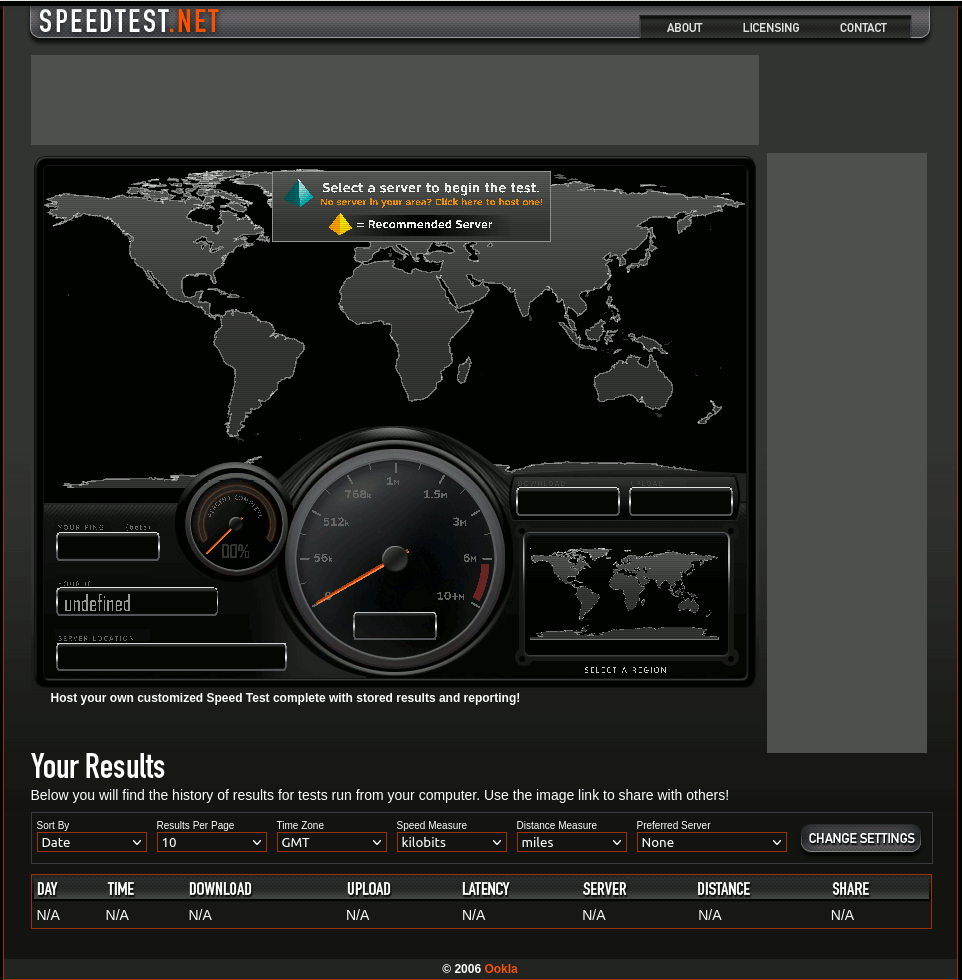Screen dimensions: 962x980
Task: Click the N/A value under SERVER
Action: [x=594, y=915]
